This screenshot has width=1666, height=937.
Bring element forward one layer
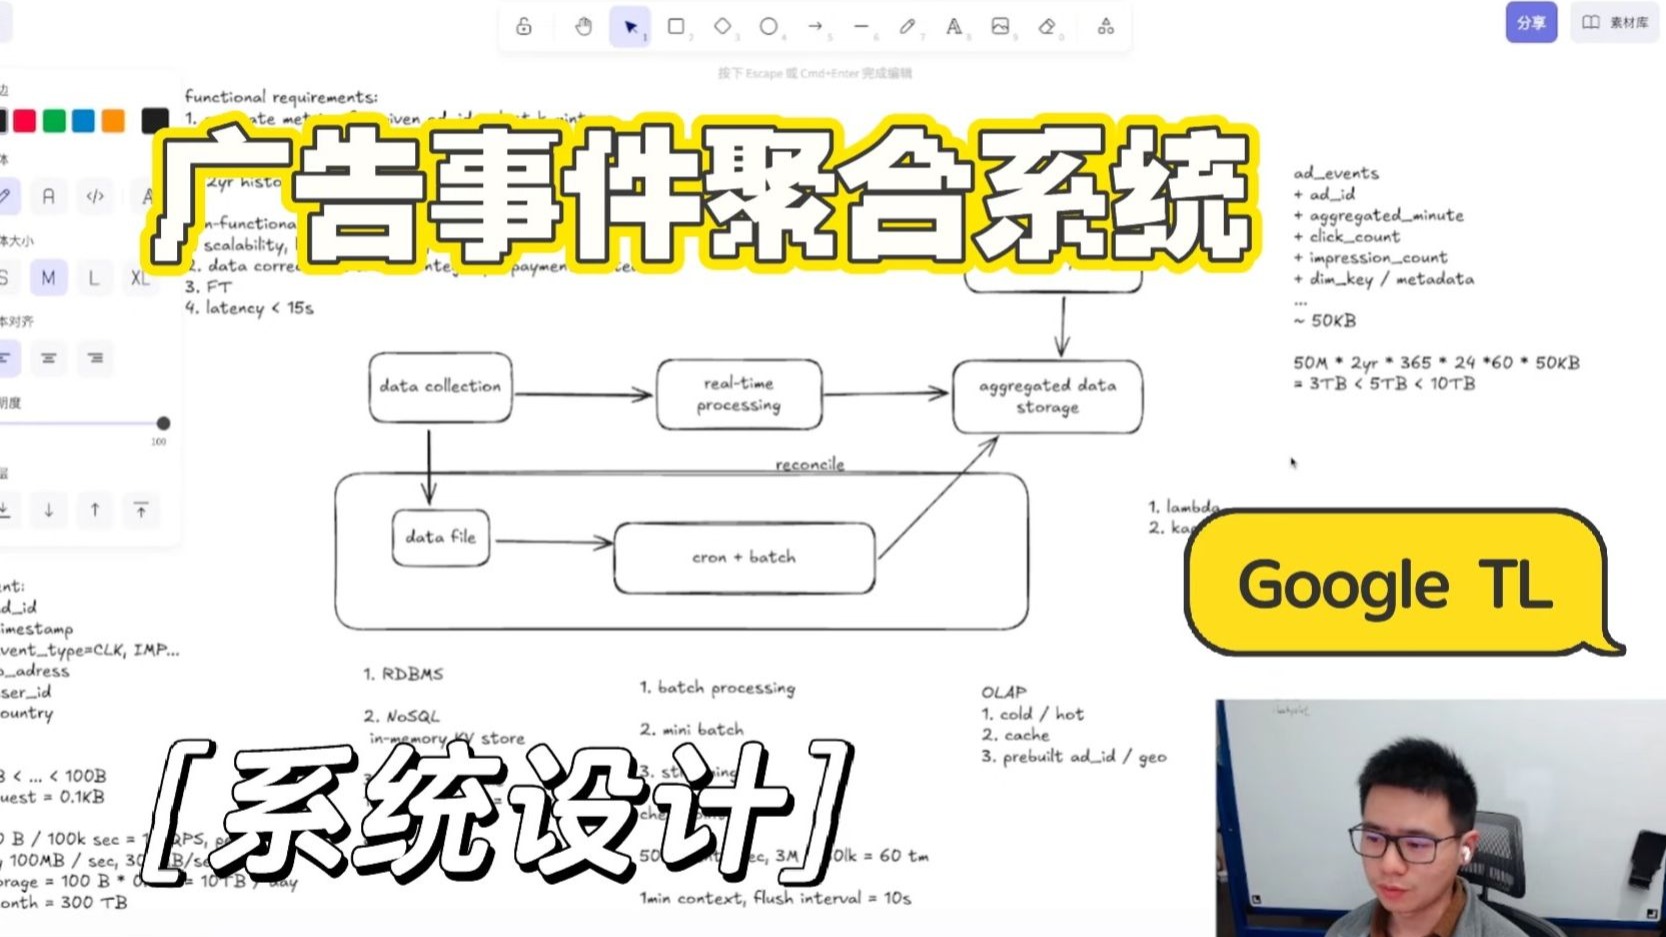95,510
